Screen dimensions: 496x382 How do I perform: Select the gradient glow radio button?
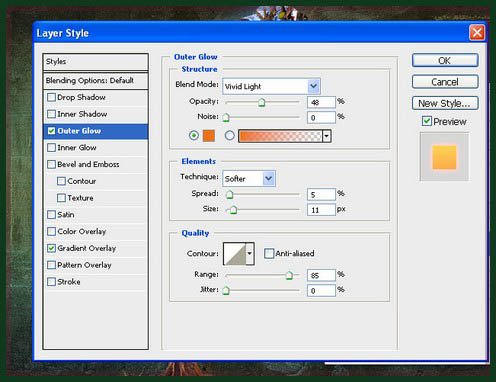[229, 136]
